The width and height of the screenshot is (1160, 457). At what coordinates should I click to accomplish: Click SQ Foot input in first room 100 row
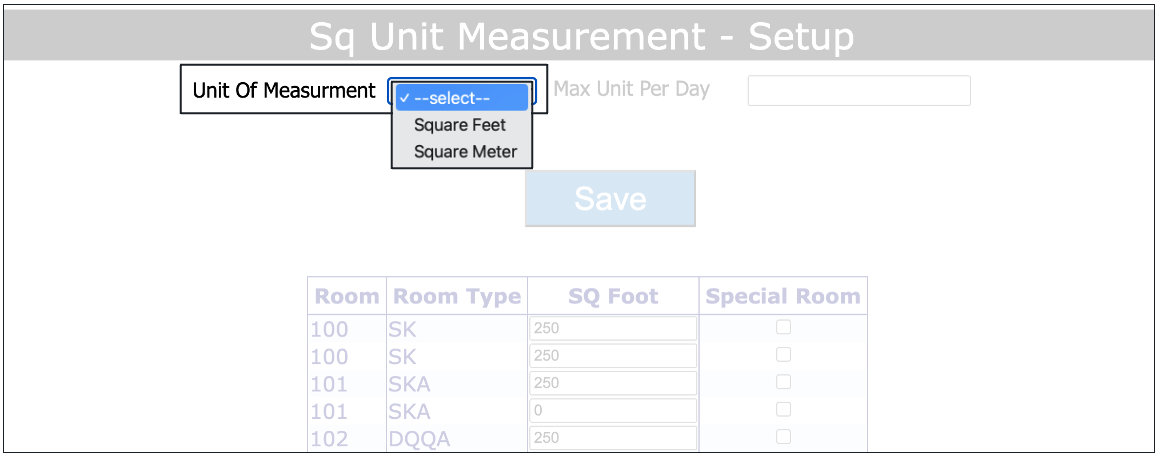tap(612, 328)
